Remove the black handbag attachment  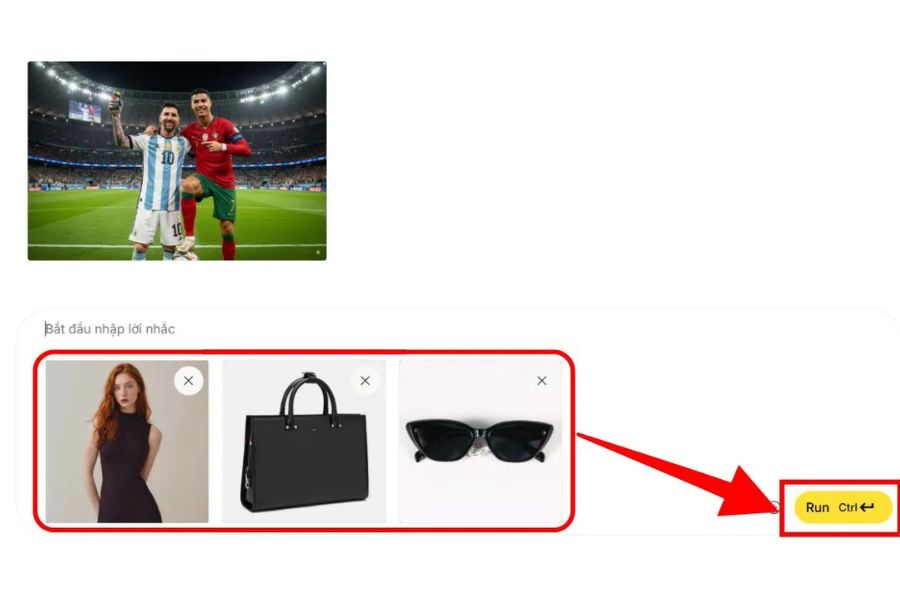point(365,381)
